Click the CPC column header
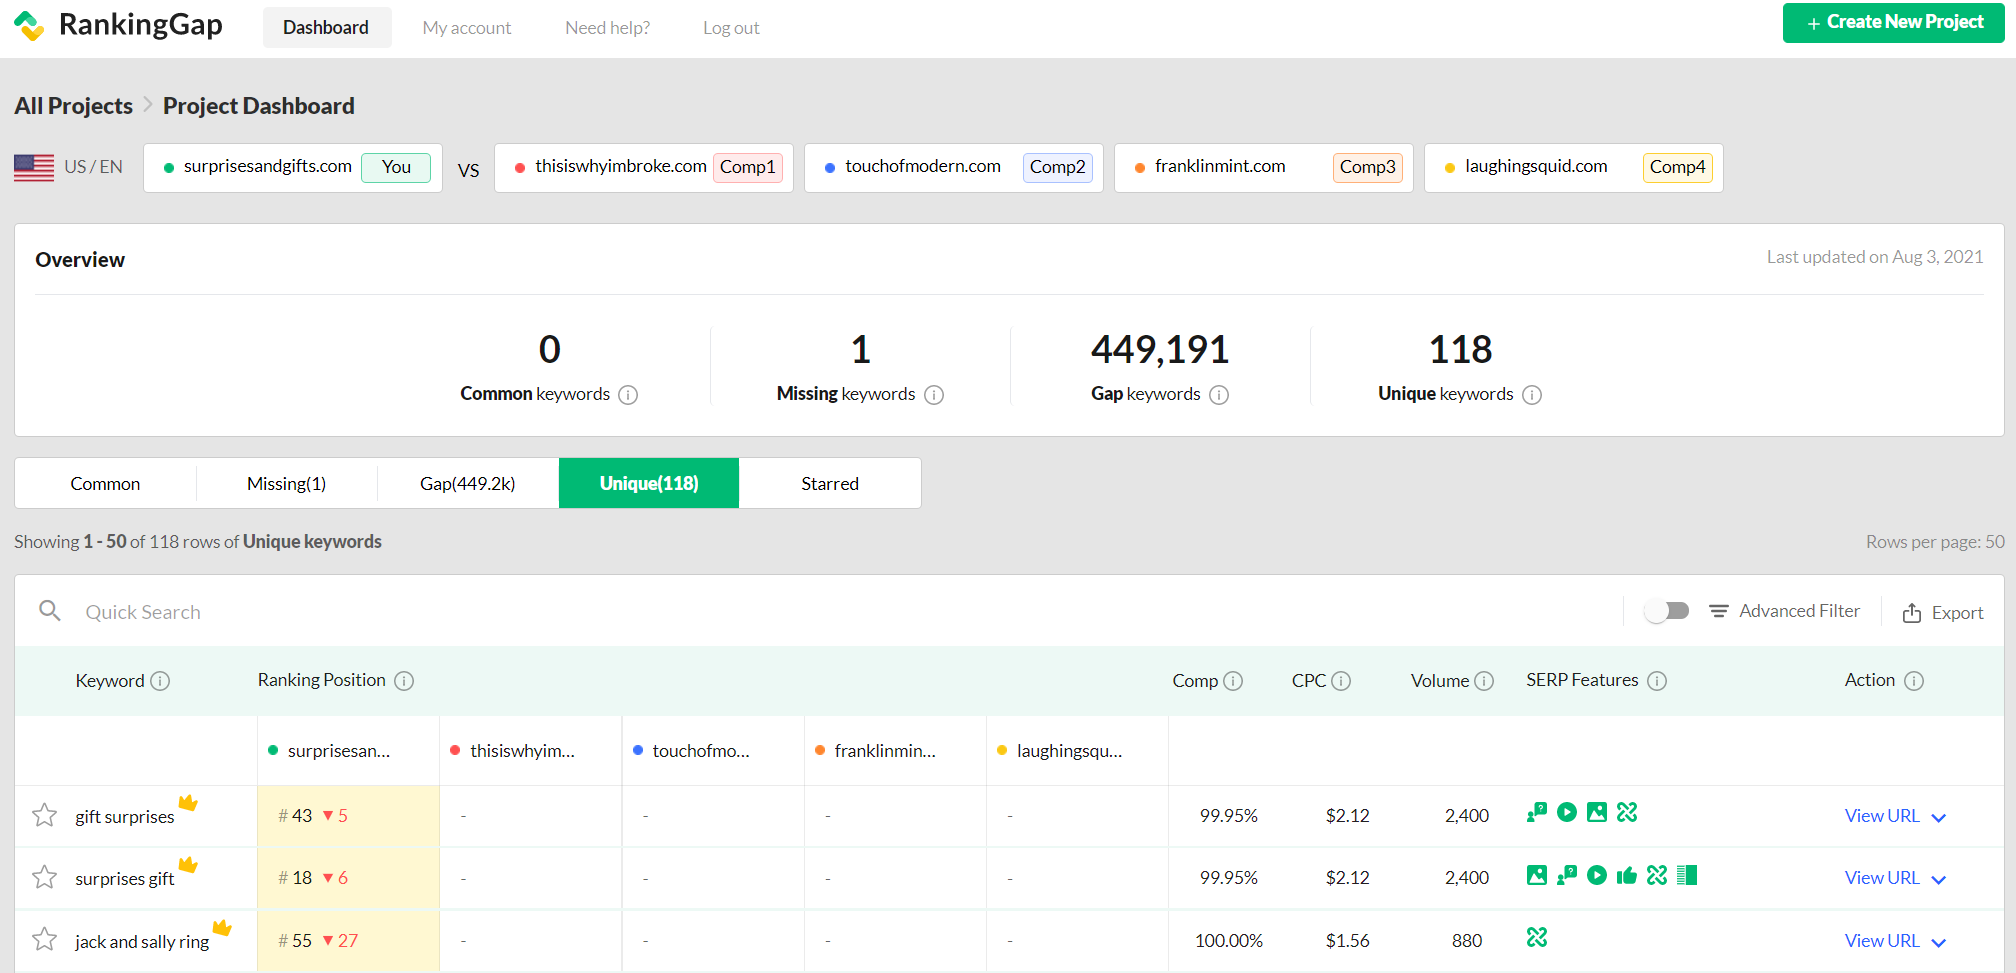This screenshot has width=2016, height=973. [1309, 681]
